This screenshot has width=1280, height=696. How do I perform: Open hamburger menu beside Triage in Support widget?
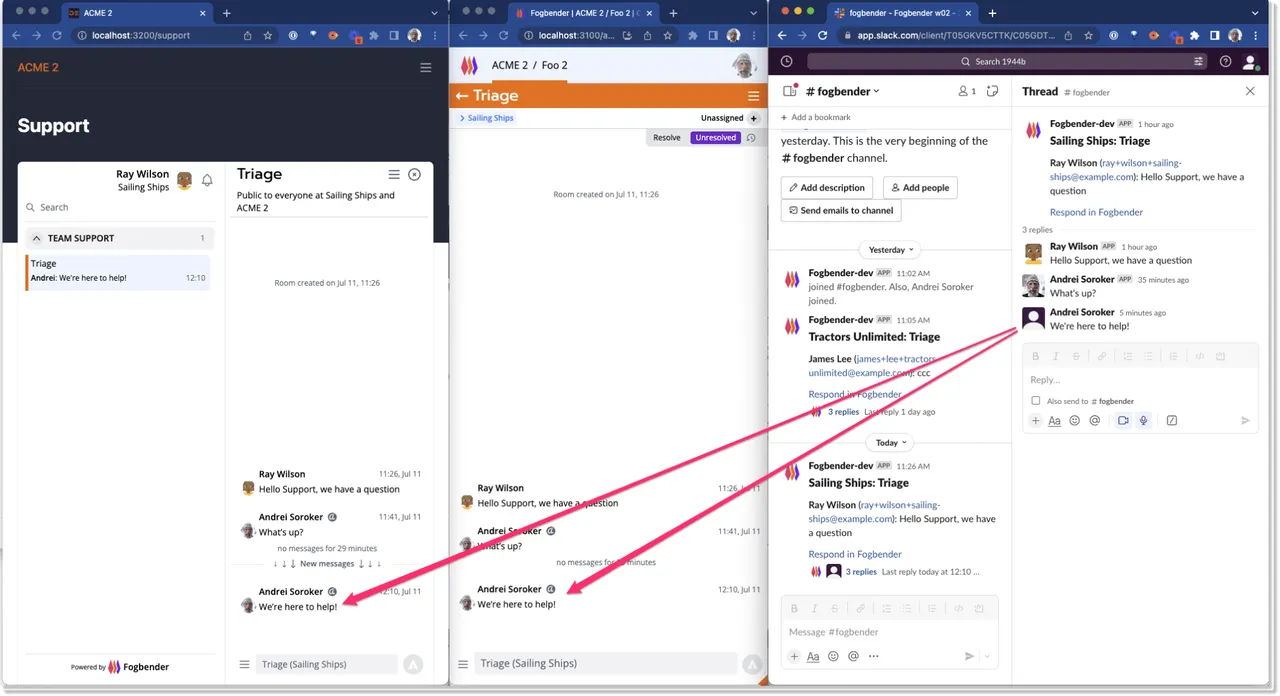(x=394, y=174)
